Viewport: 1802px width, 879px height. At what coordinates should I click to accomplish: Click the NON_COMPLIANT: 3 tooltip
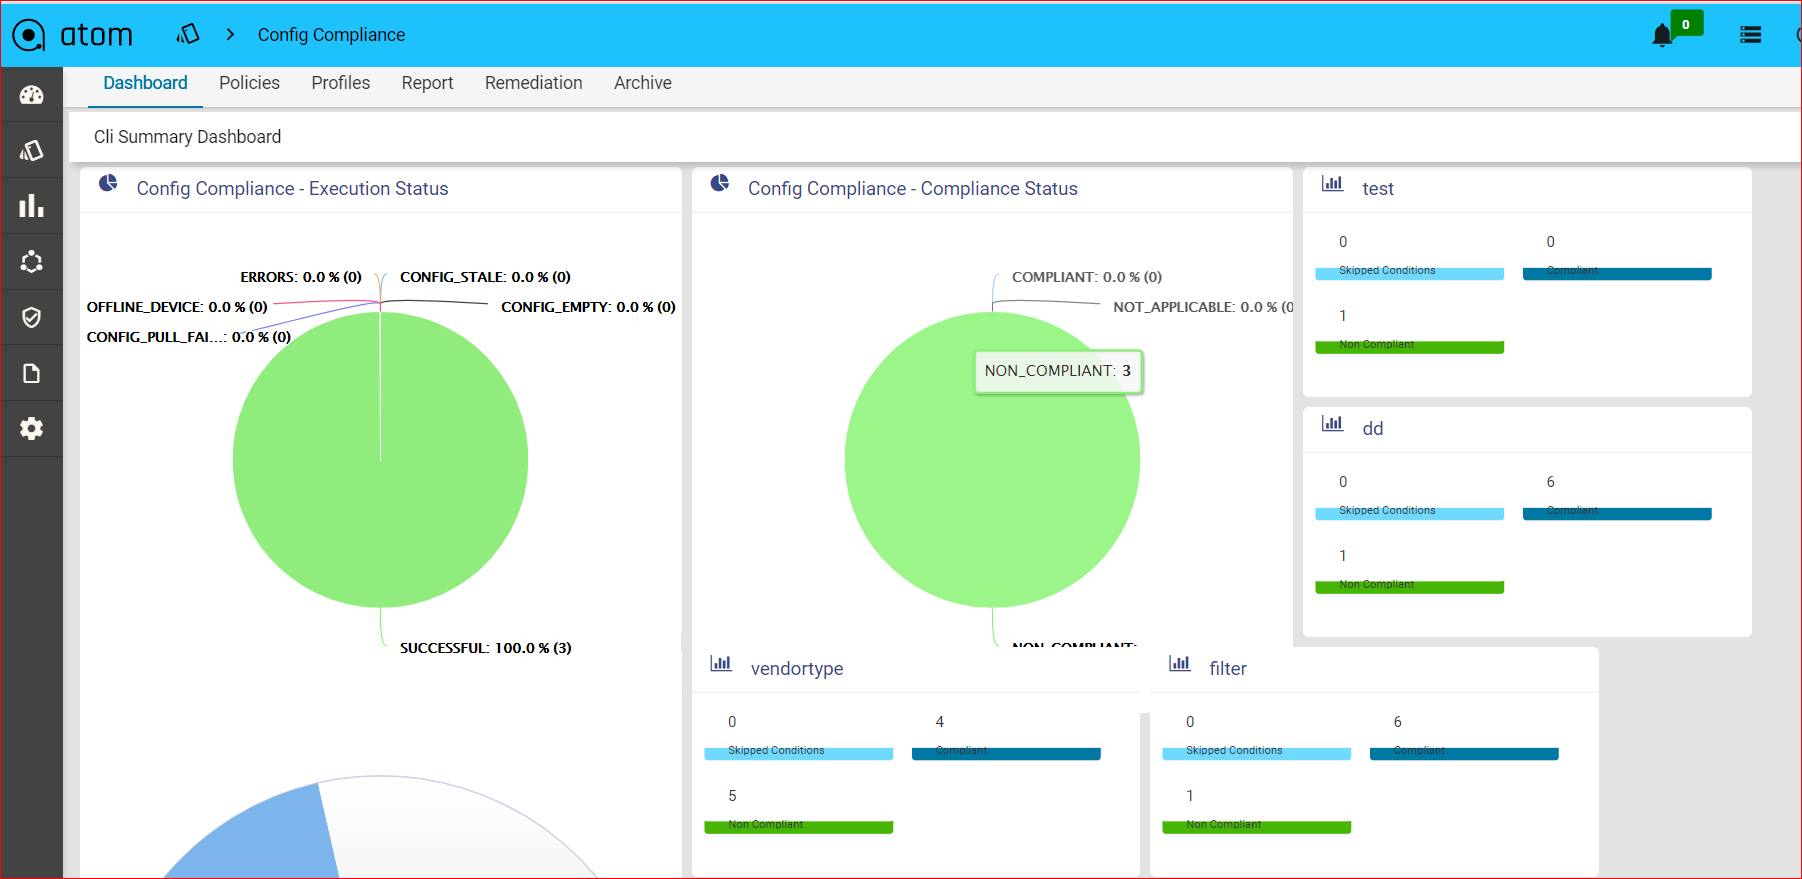coord(1058,371)
